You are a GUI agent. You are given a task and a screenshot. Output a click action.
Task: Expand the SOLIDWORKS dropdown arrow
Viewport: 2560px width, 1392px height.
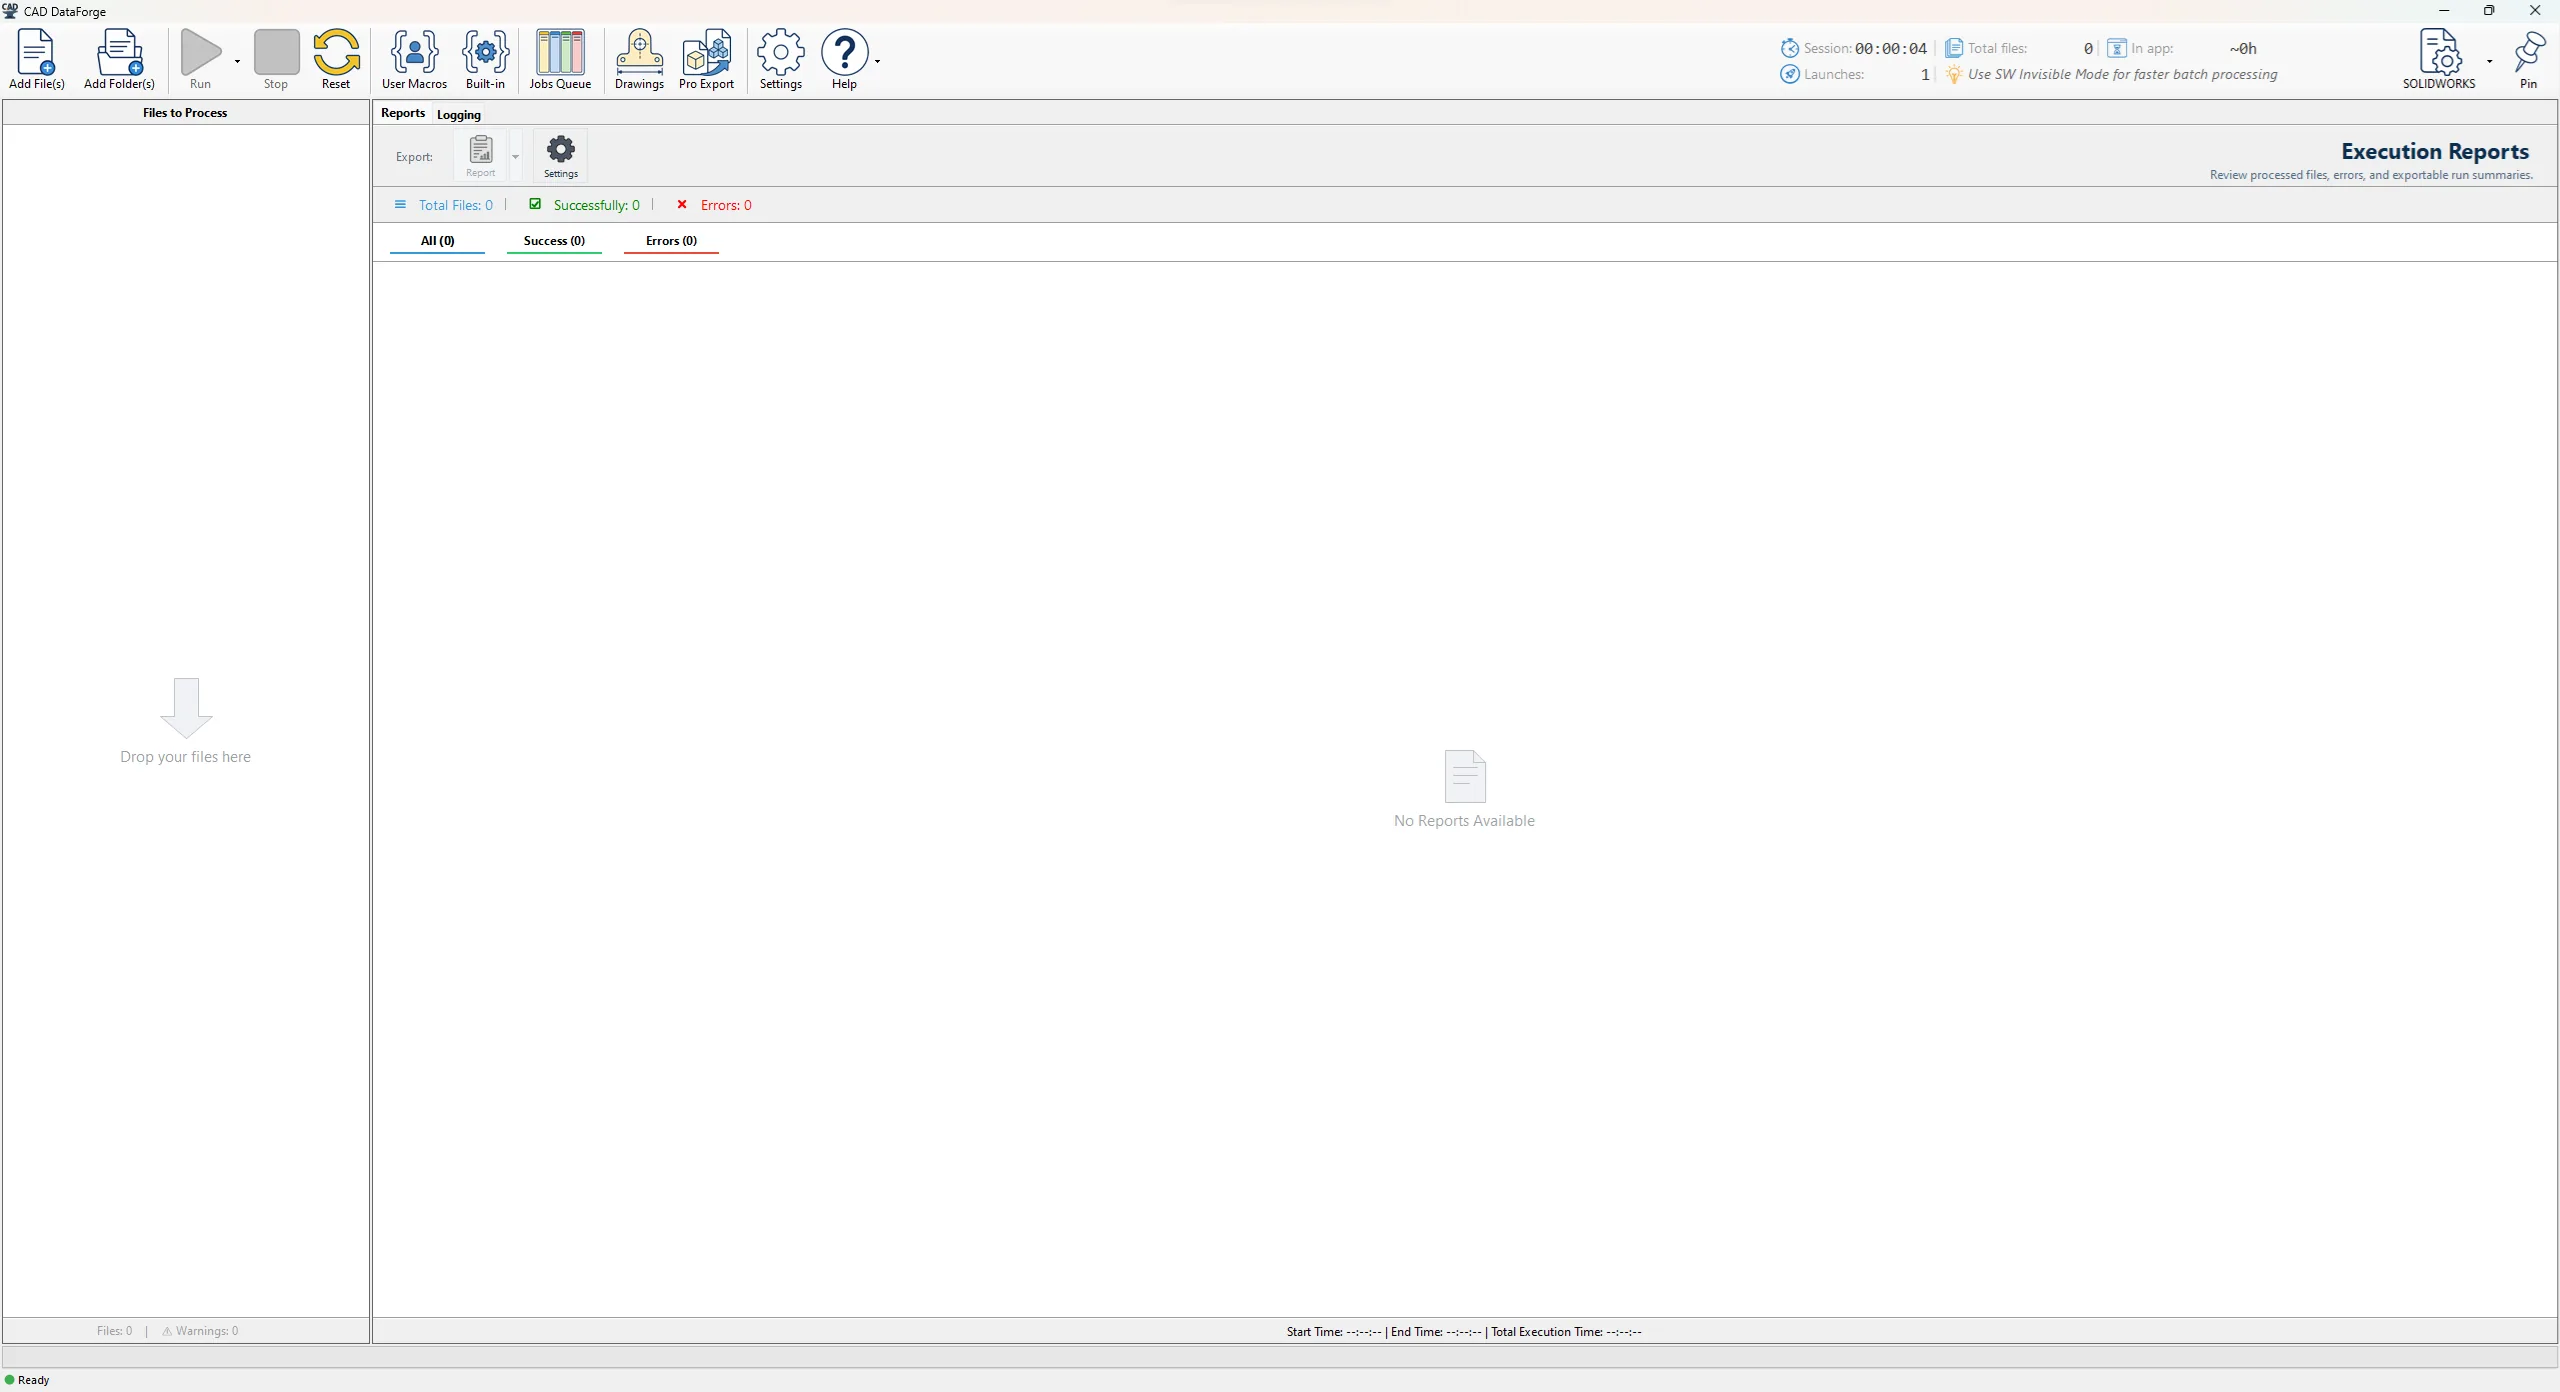[x=2489, y=61]
